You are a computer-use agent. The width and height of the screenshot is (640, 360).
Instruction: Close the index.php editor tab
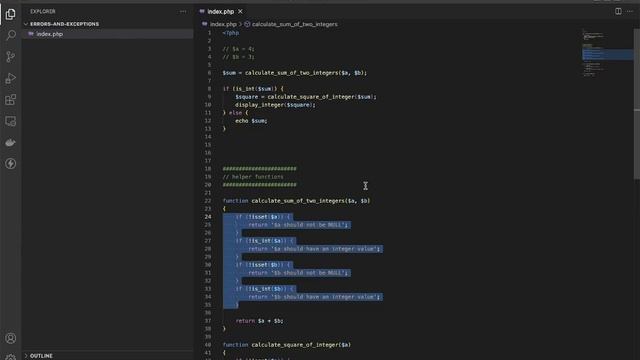[x=240, y=11]
